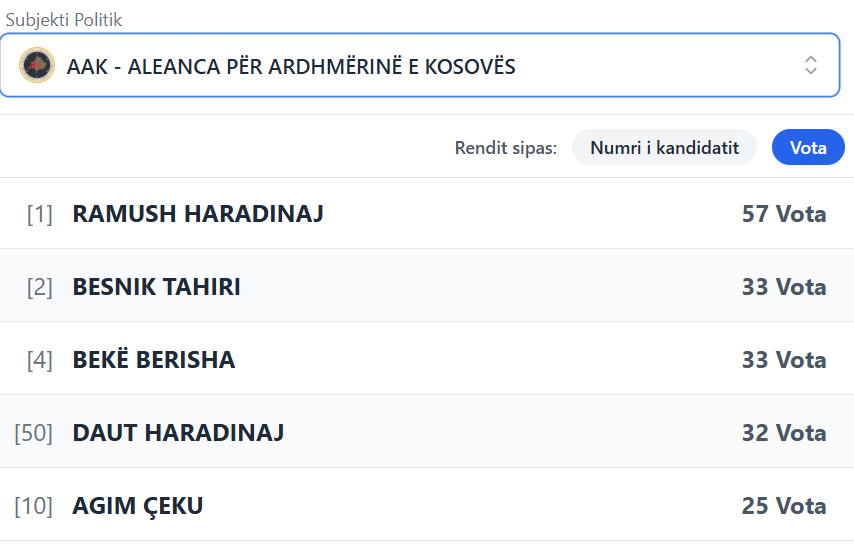Sort candidates by Numri i kandidatit

664,148
